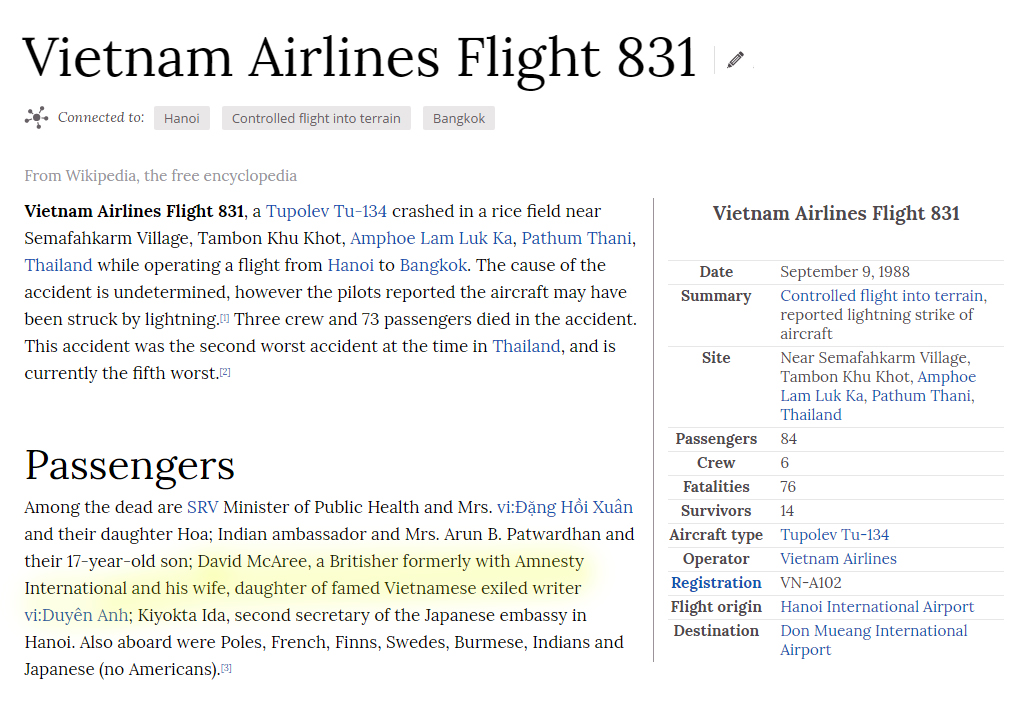
Task: Open Don Mueang International Airport link
Action: (x=874, y=640)
